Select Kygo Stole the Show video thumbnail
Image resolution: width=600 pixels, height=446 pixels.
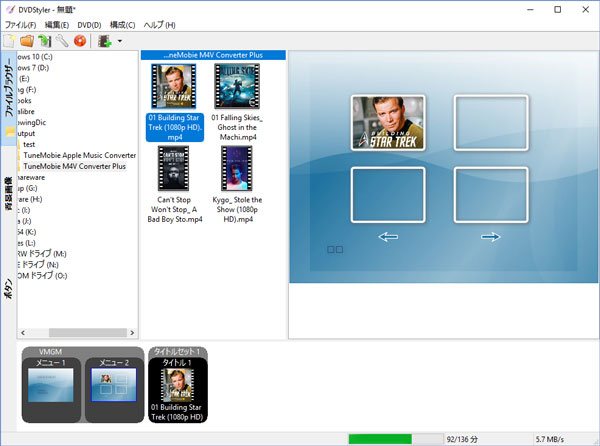point(237,168)
